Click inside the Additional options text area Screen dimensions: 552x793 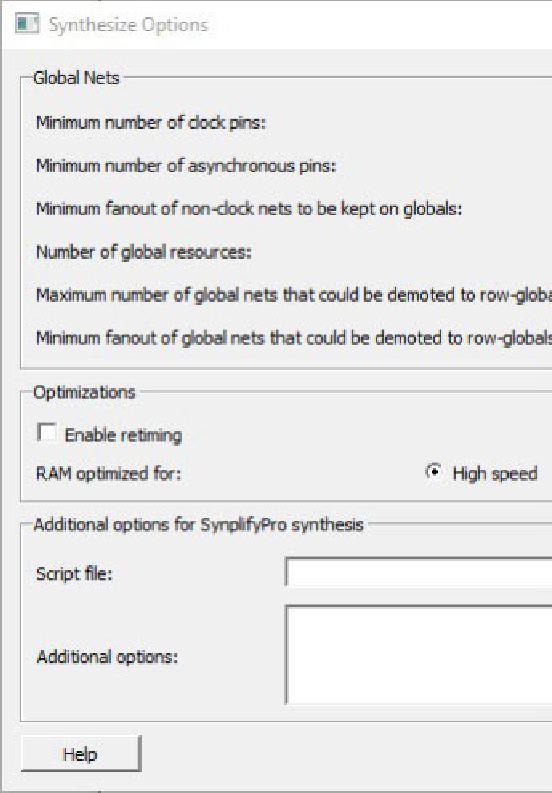pos(419,654)
